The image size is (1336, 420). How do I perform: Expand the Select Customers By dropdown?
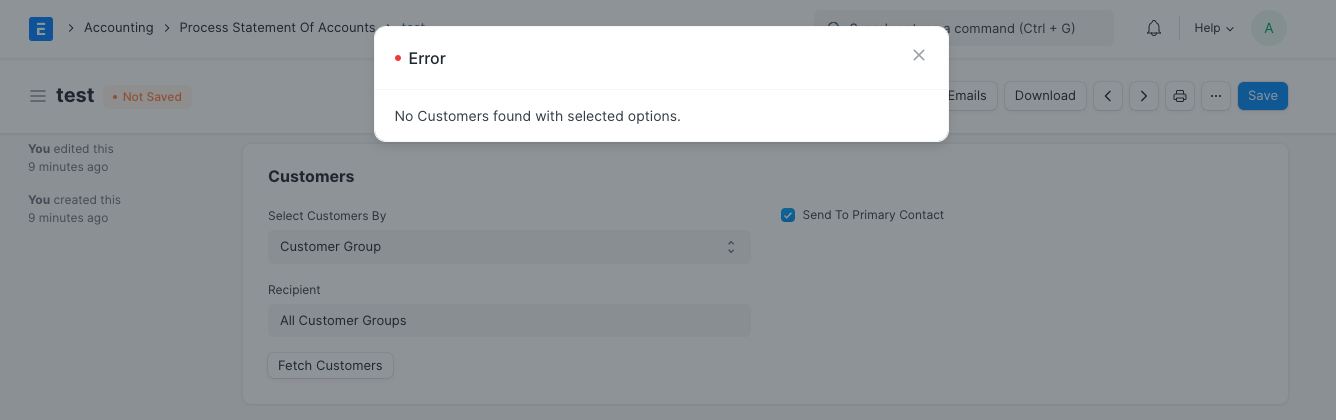508,247
